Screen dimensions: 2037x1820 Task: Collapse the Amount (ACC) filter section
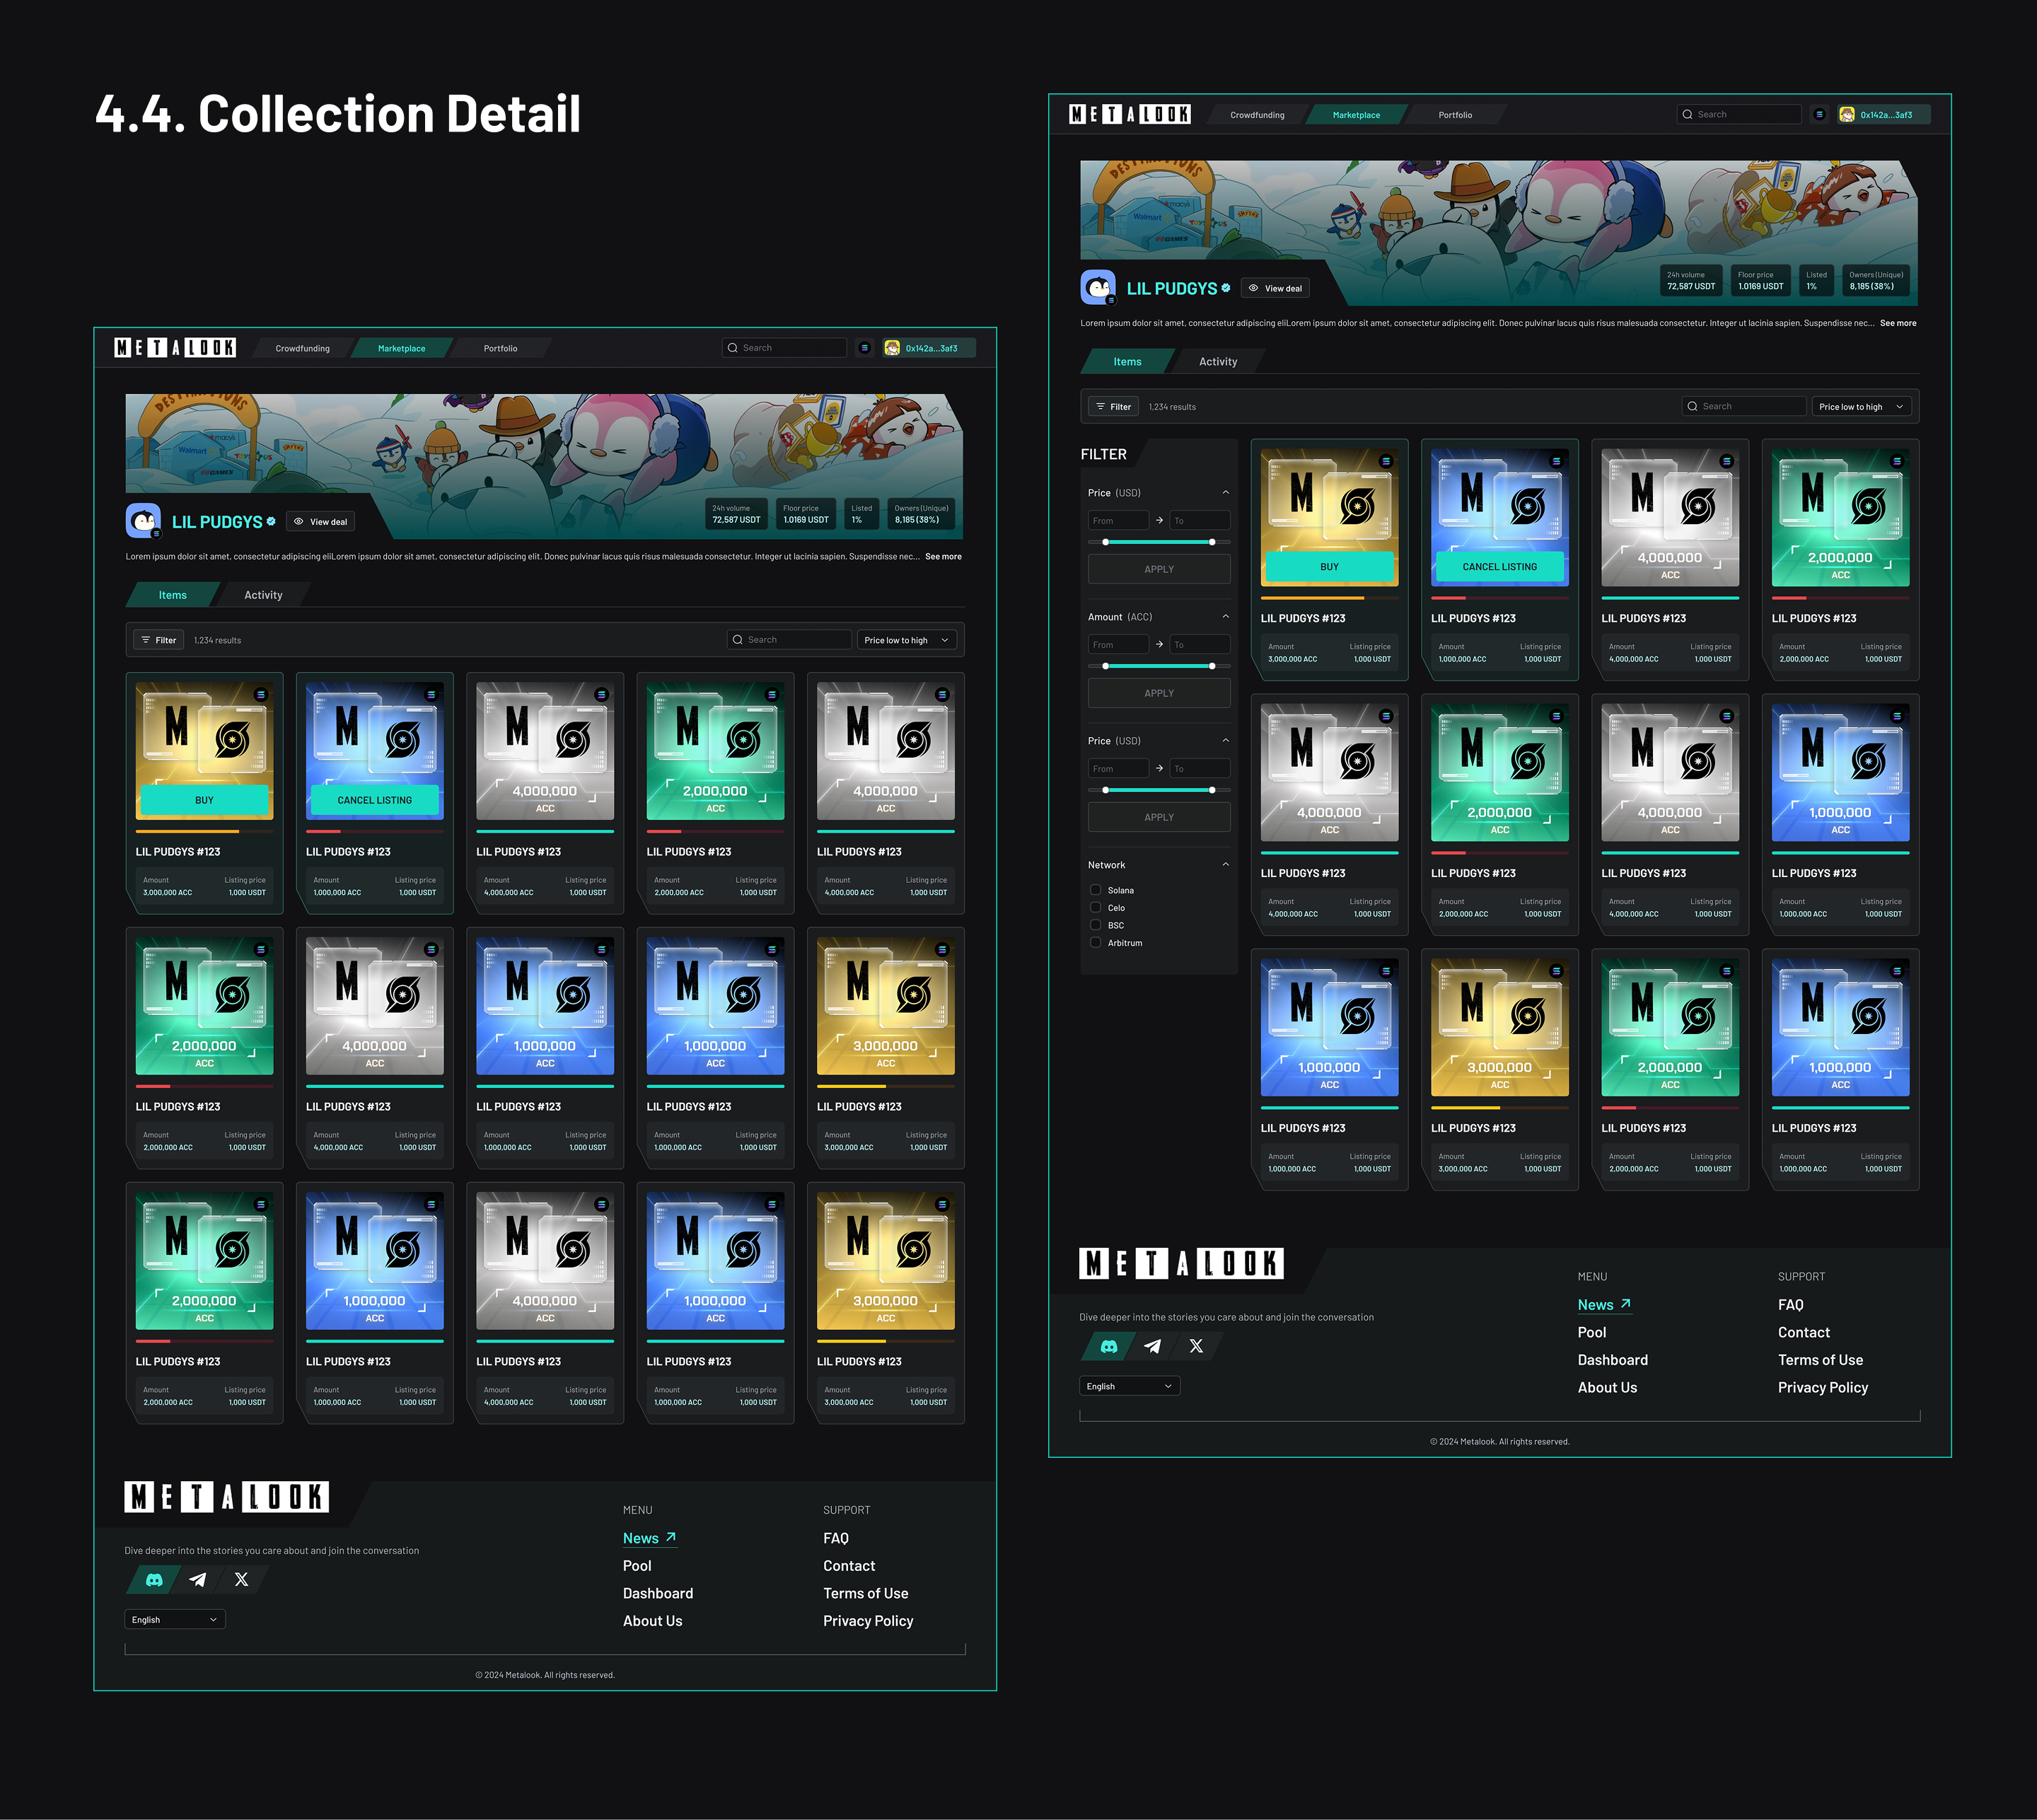point(1225,617)
